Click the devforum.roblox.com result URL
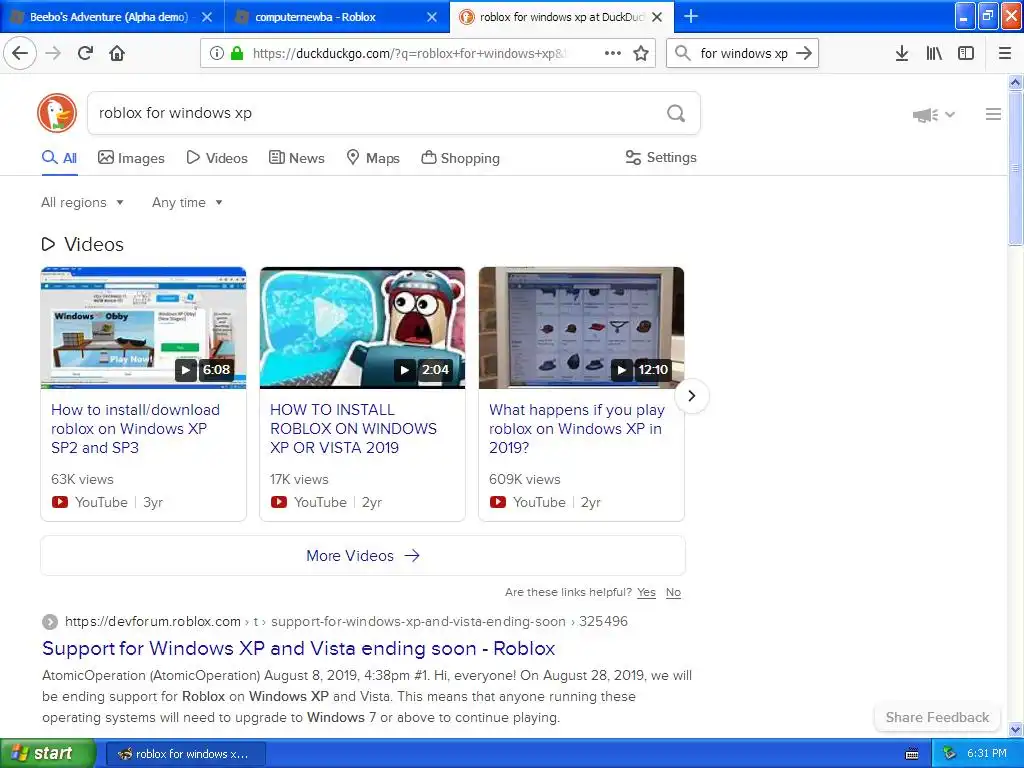The image size is (1024, 768). [x=346, y=621]
